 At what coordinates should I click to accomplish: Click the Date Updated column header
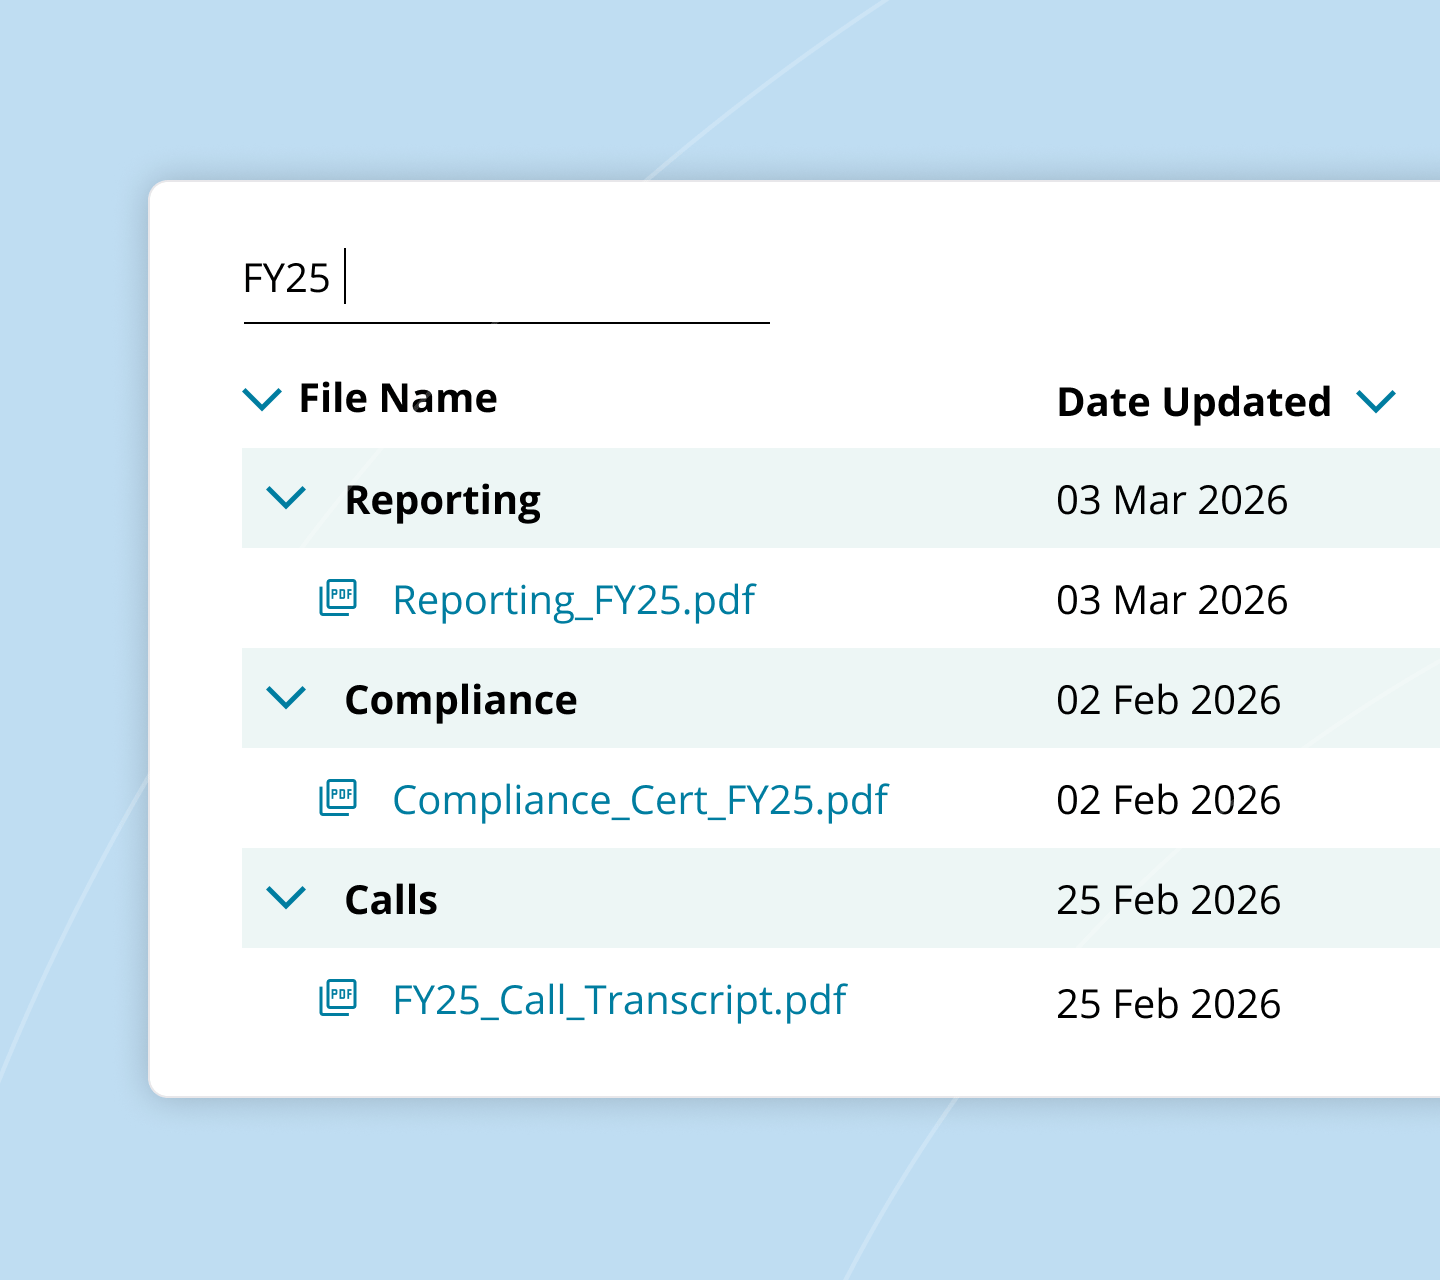click(1194, 402)
